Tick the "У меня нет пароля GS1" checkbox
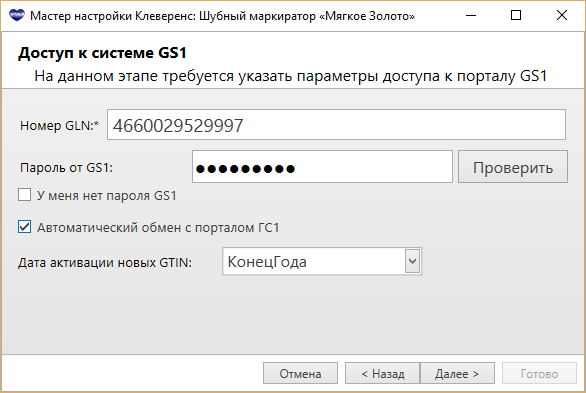The height and width of the screenshot is (393, 586). coord(25,195)
